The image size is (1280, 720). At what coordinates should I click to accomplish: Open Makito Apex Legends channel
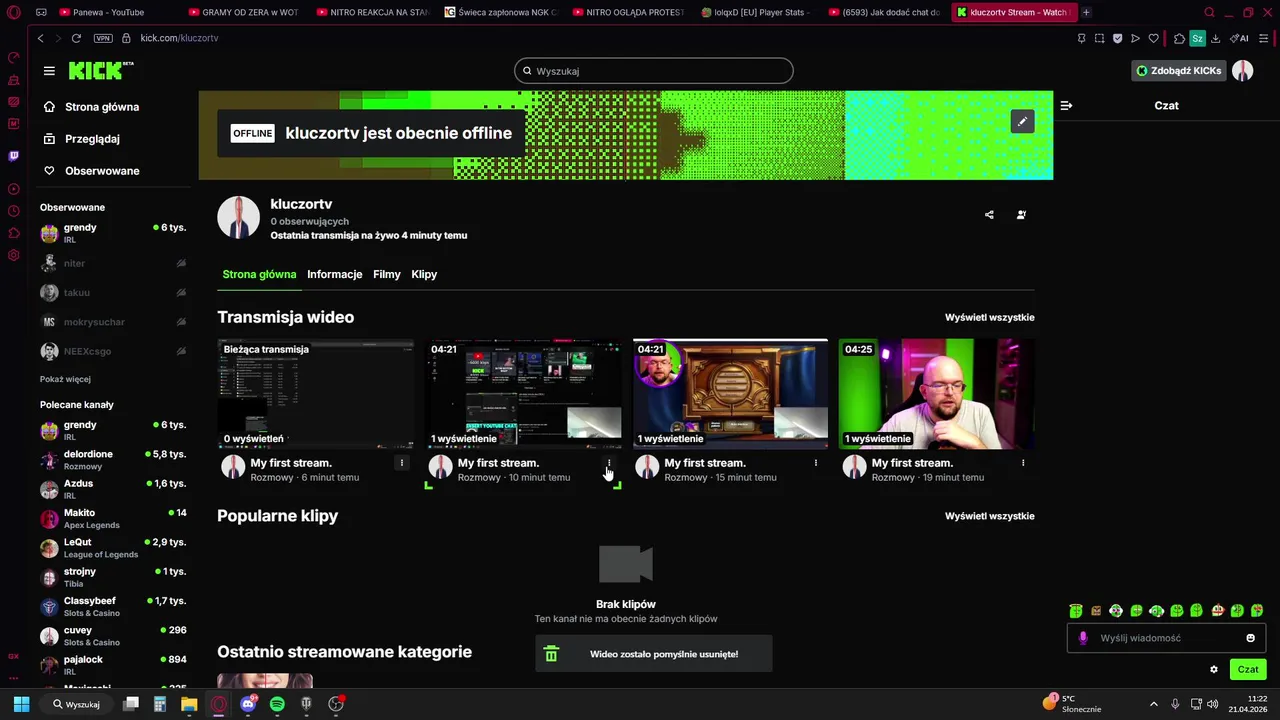pyautogui.click(x=113, y=519)
